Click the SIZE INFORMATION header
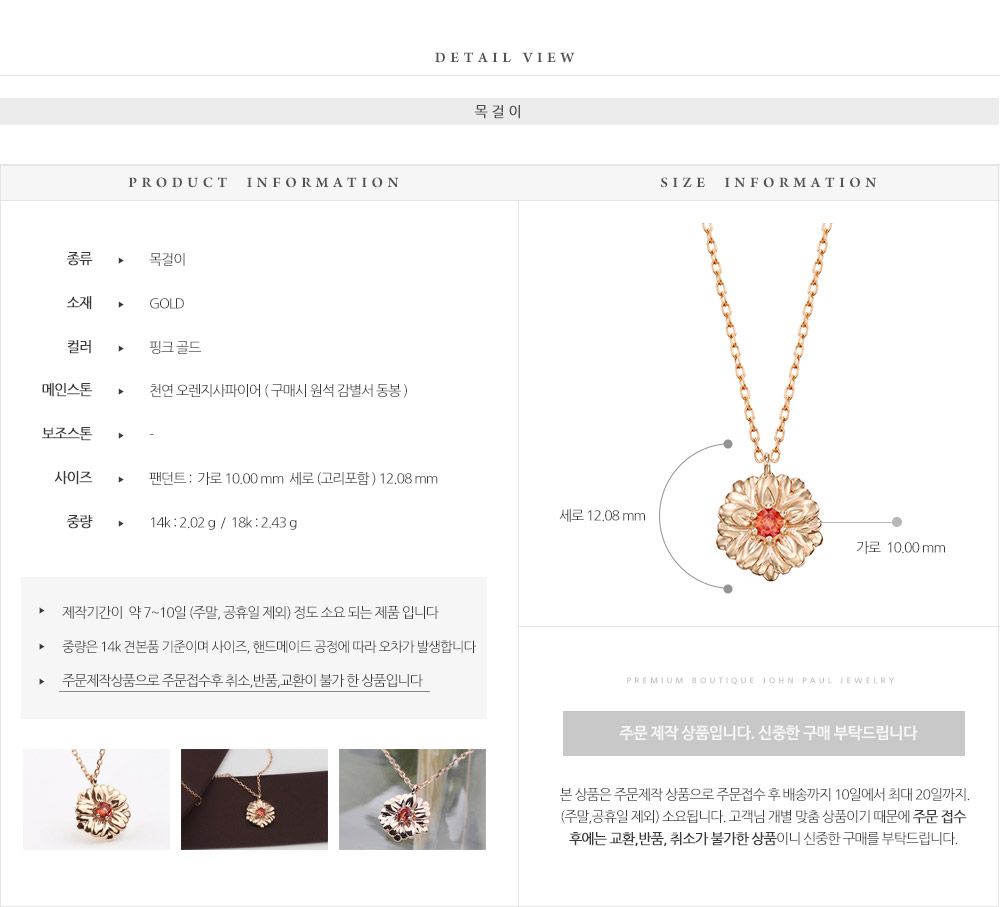The width and height of the screenshot is (1000, 907). pyautogui.click(x=768, y=182)
